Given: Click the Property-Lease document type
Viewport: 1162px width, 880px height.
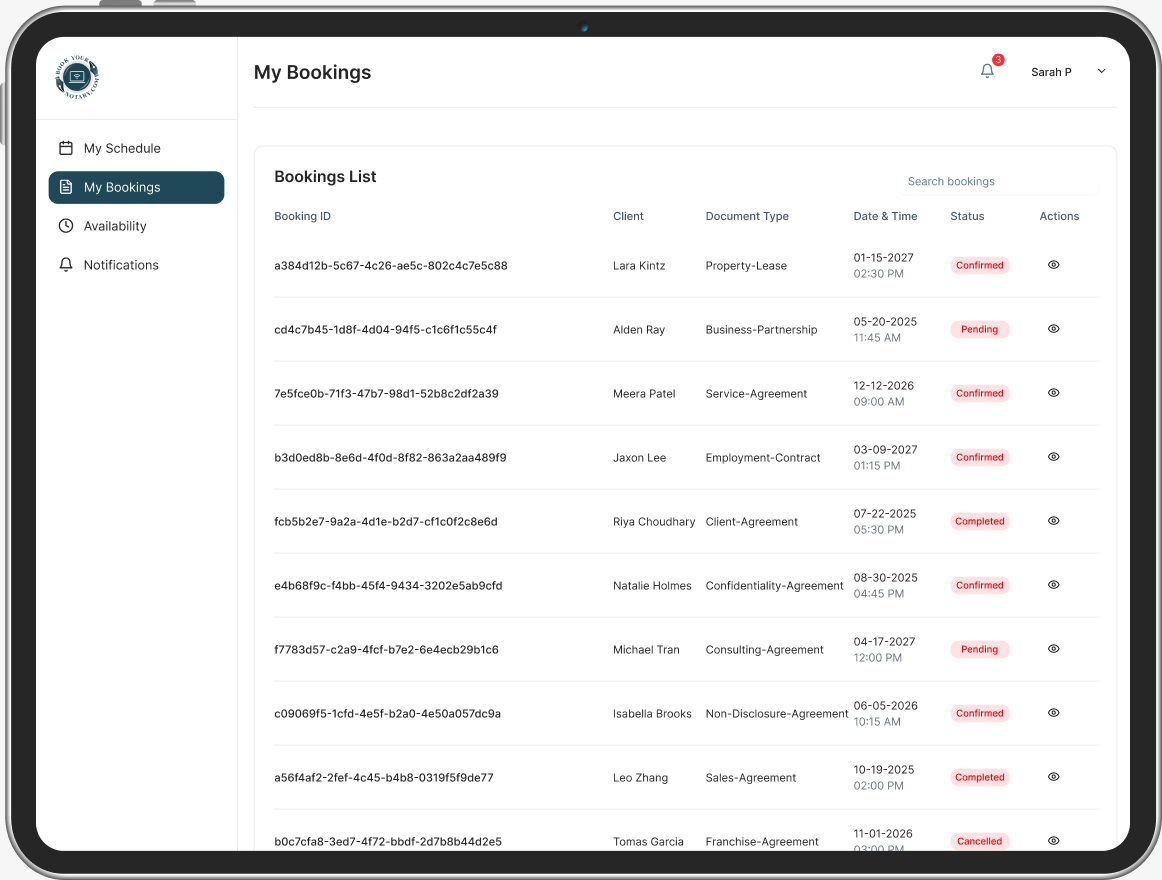Looking at the screenshot, I should pos(746,265).
